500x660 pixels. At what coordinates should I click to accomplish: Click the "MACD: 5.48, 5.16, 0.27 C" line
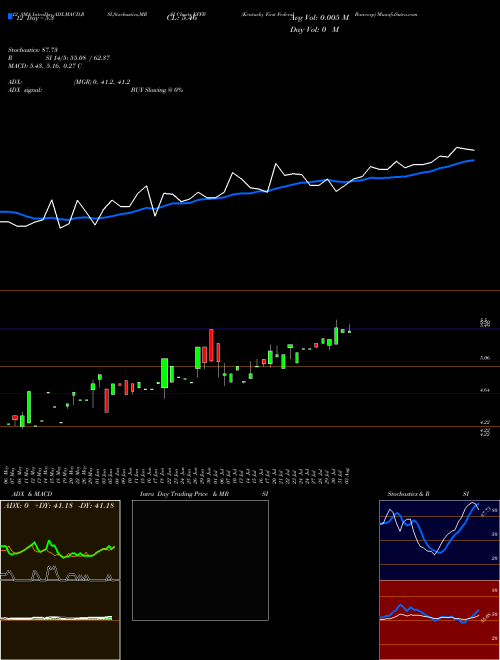point(45,66)
